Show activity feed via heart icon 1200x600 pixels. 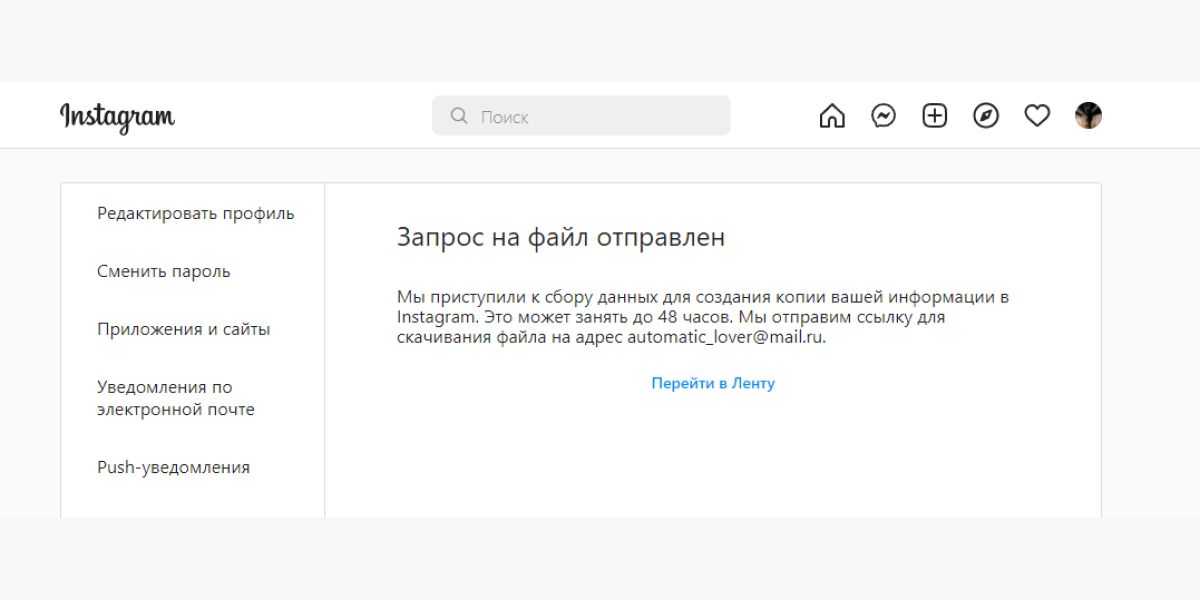pyautogui.click(x=1037, y=116)
